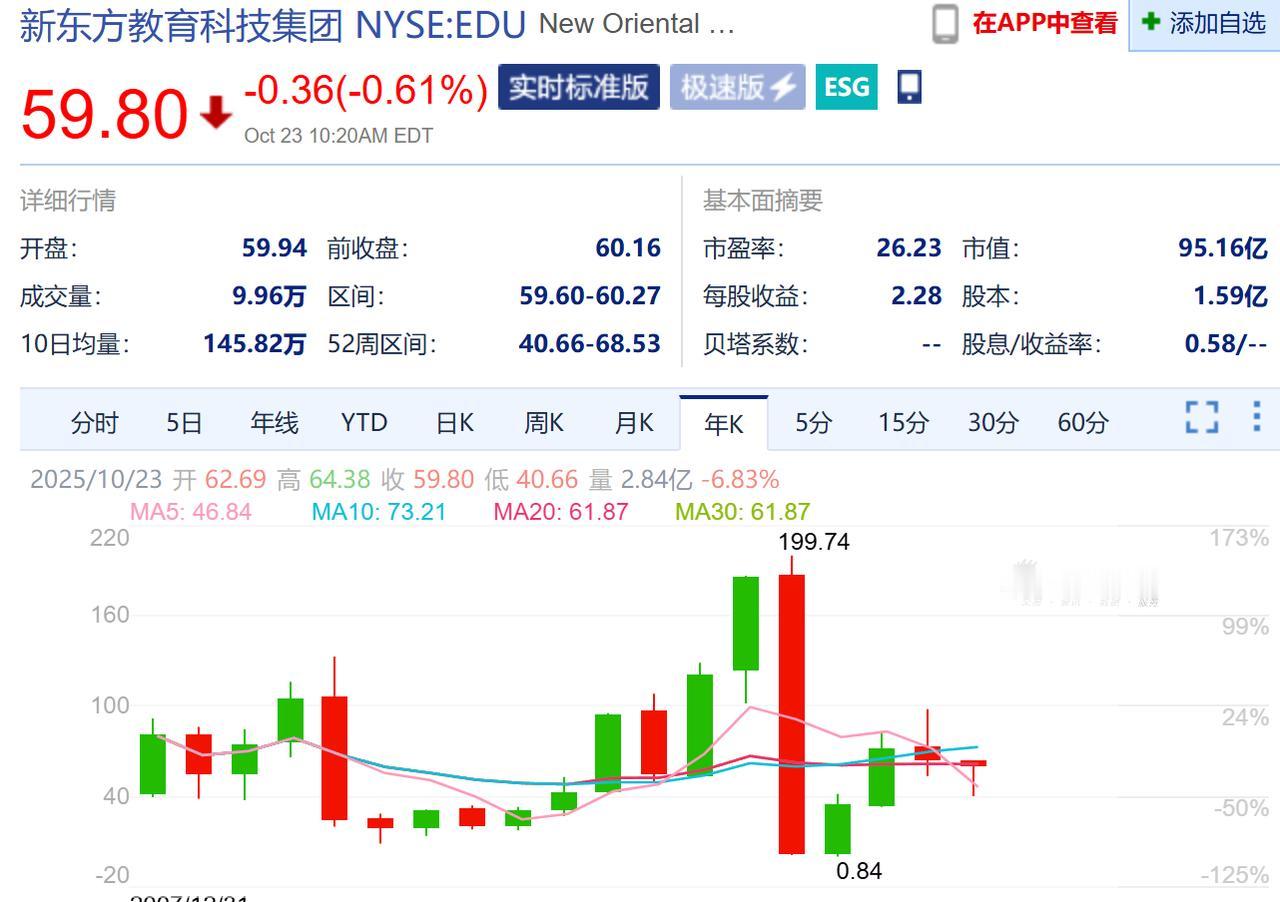This screenshot has width=1280, height=902.
Task: Click the lightning icon on 极速版
Action: pos(782,88)
